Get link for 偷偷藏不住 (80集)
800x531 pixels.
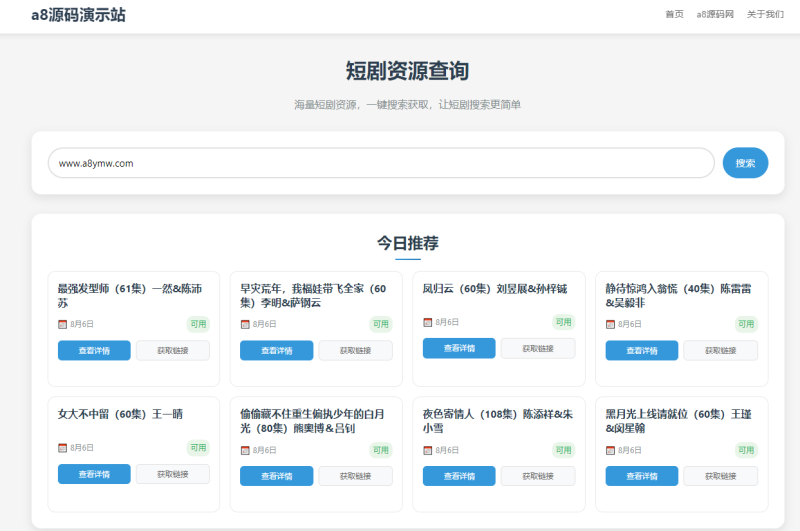pos(355,476)
